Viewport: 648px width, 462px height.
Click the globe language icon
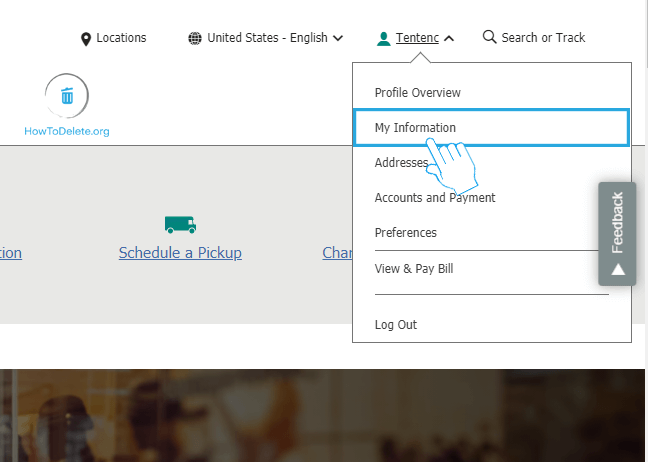pyautogui.click(x=194, y=38)
